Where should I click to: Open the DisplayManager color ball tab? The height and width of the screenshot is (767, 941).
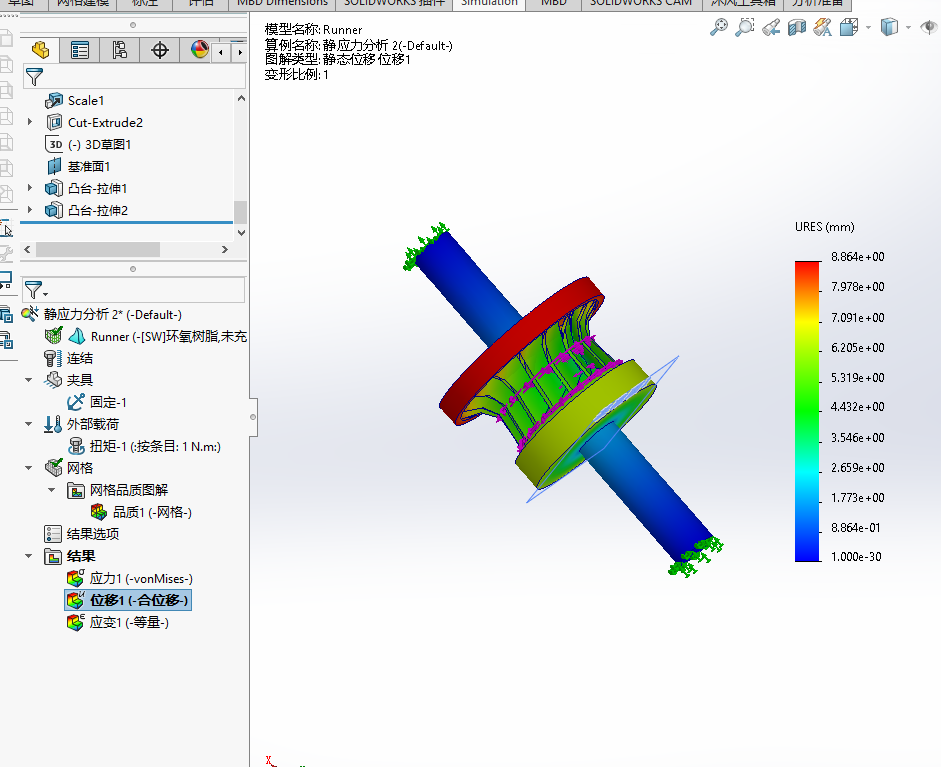(199, 50)
